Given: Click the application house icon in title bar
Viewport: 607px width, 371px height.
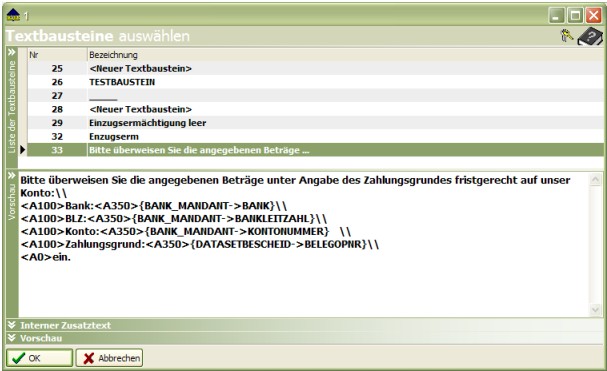Looking at the screenshot, I should (13, 15).
